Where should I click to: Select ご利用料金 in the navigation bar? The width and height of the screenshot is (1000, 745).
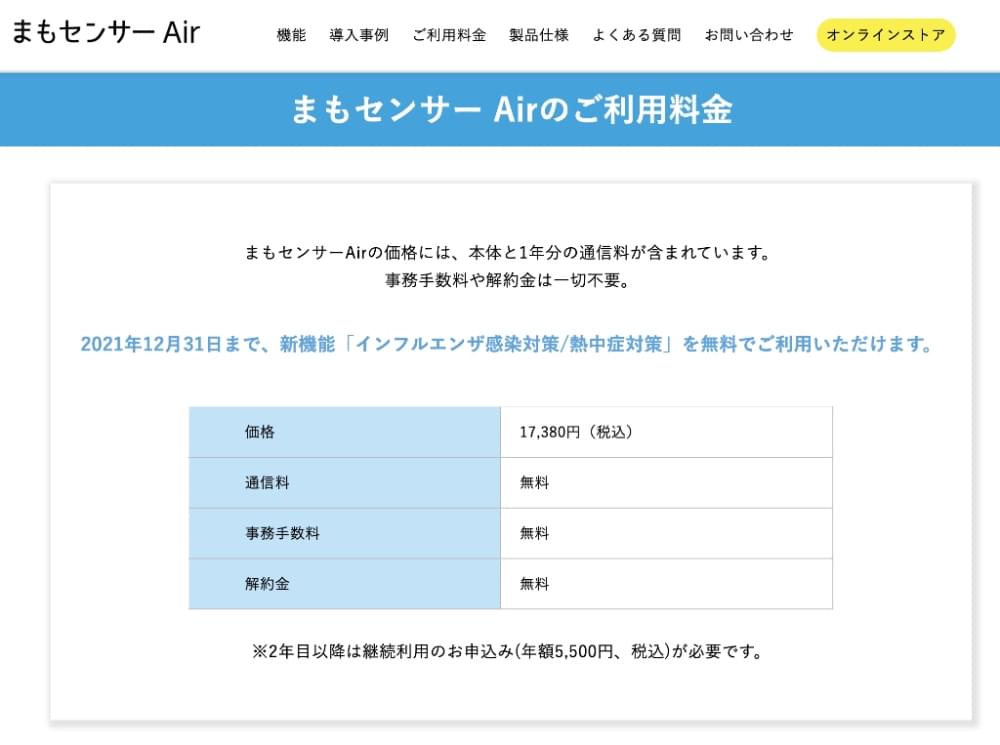(449, 35)
